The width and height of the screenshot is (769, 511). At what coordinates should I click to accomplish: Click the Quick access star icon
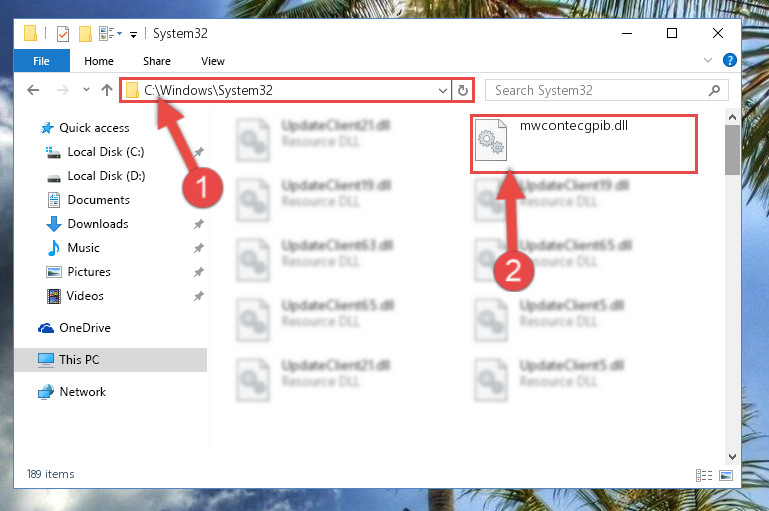[47, 128]
